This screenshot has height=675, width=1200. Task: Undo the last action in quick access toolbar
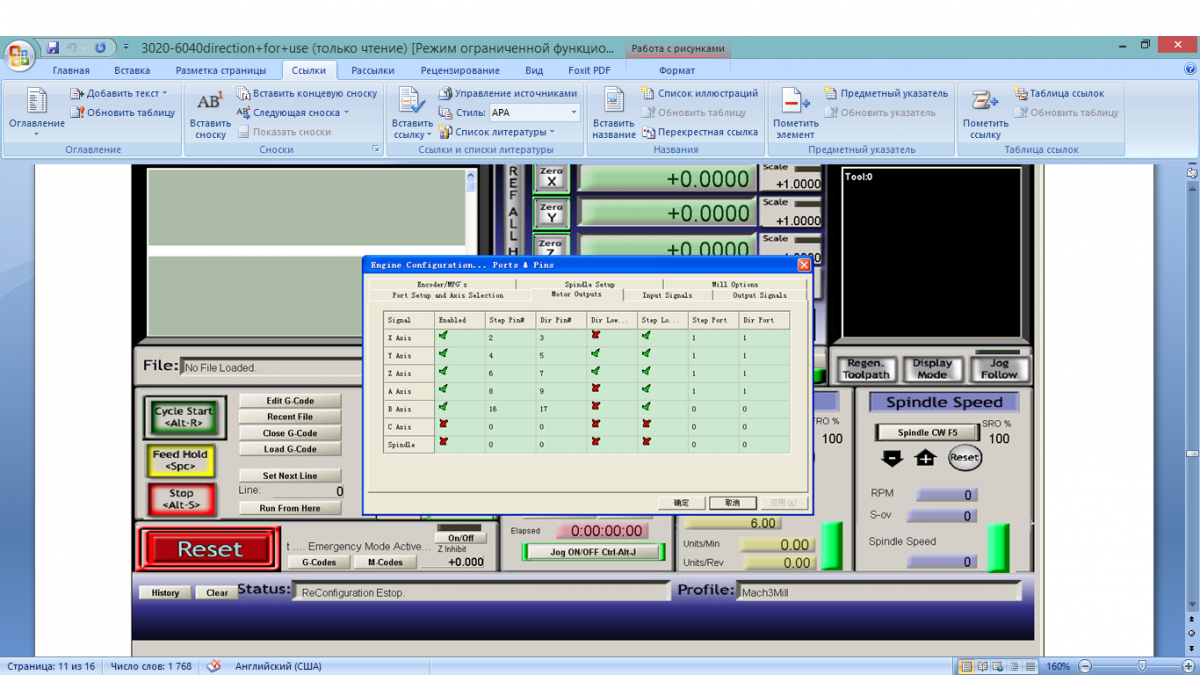coord(72,47)
